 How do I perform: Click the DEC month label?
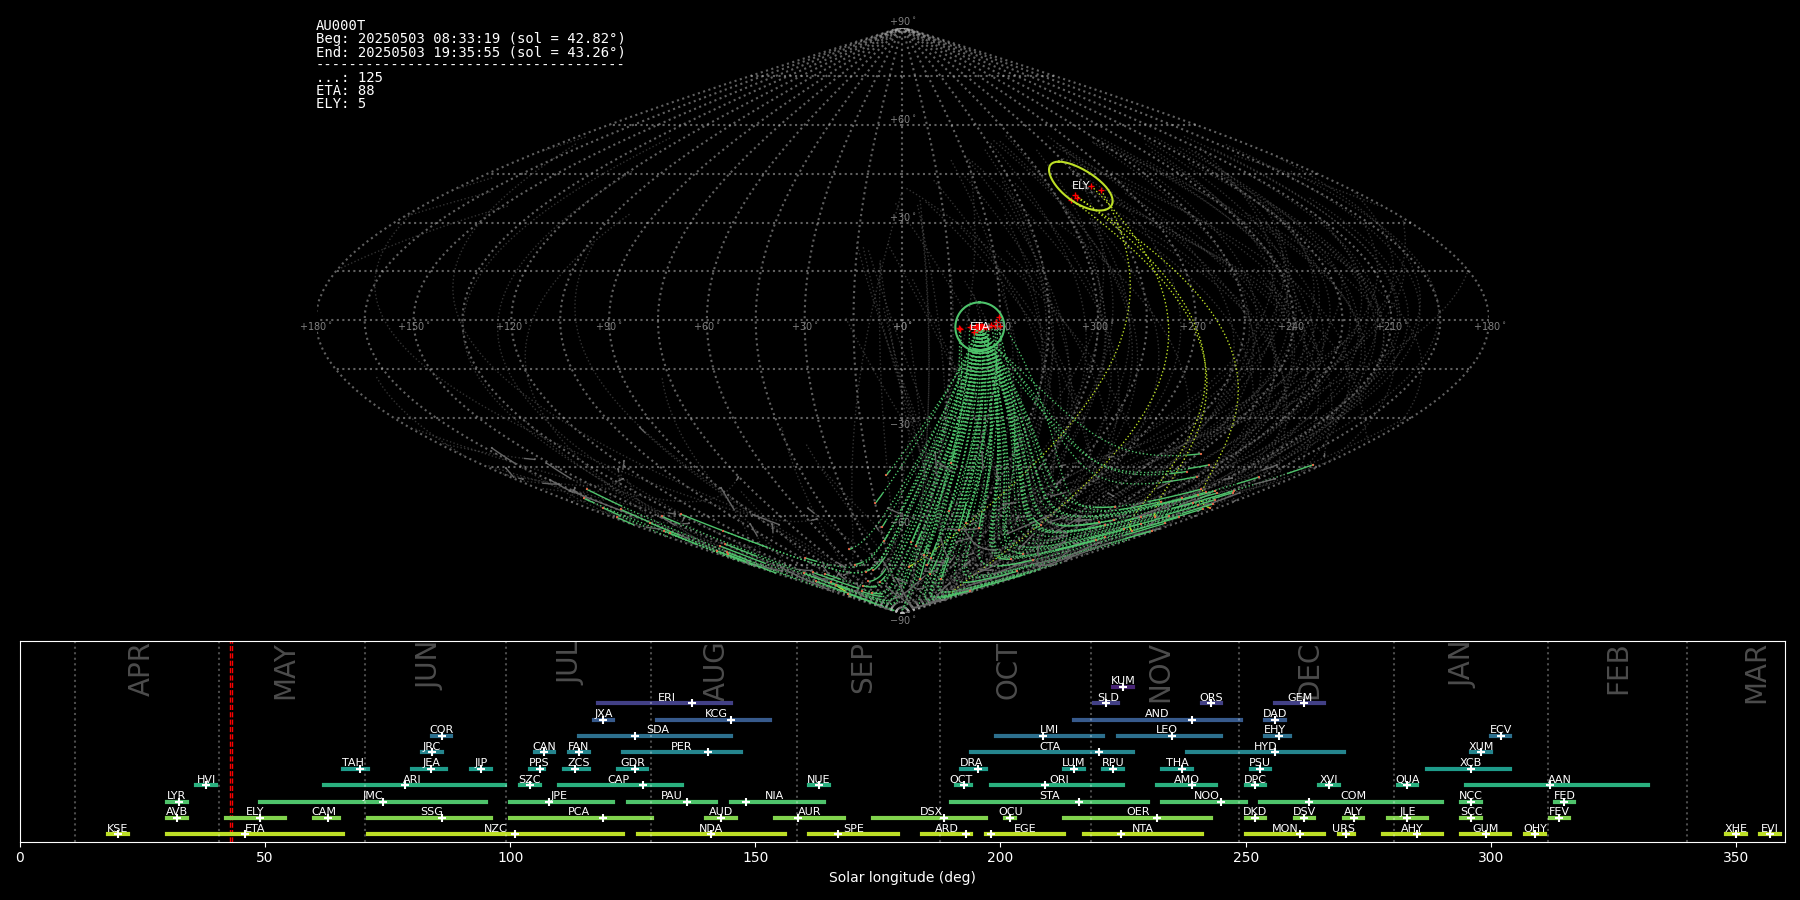pos(1309,672)
